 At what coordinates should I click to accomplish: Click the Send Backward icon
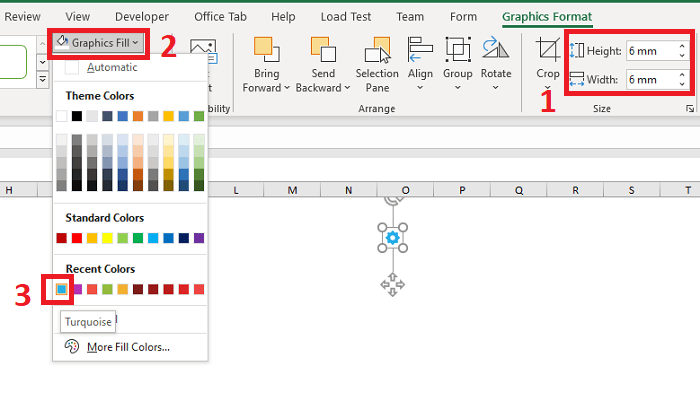pos(323,50)
